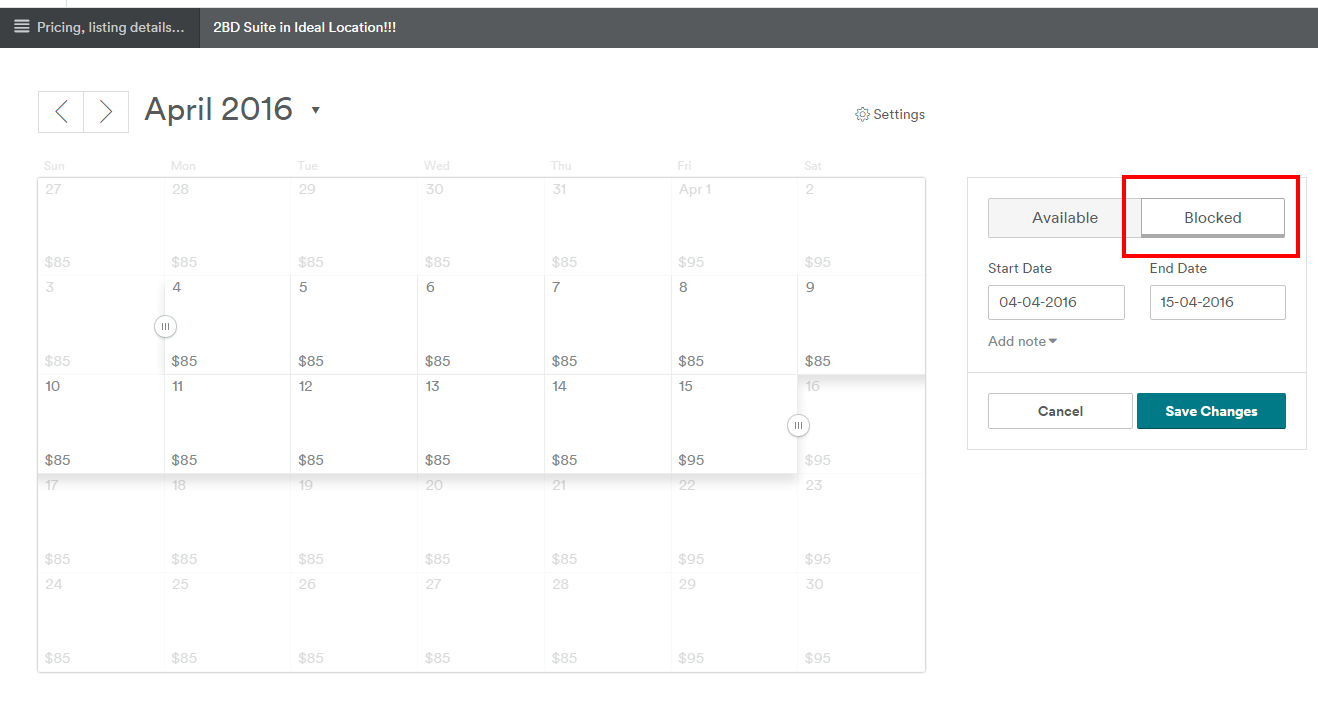Open the April 2016 month dropdown
The width and height of the screenshot is (1318, 701).
[315, 110]
